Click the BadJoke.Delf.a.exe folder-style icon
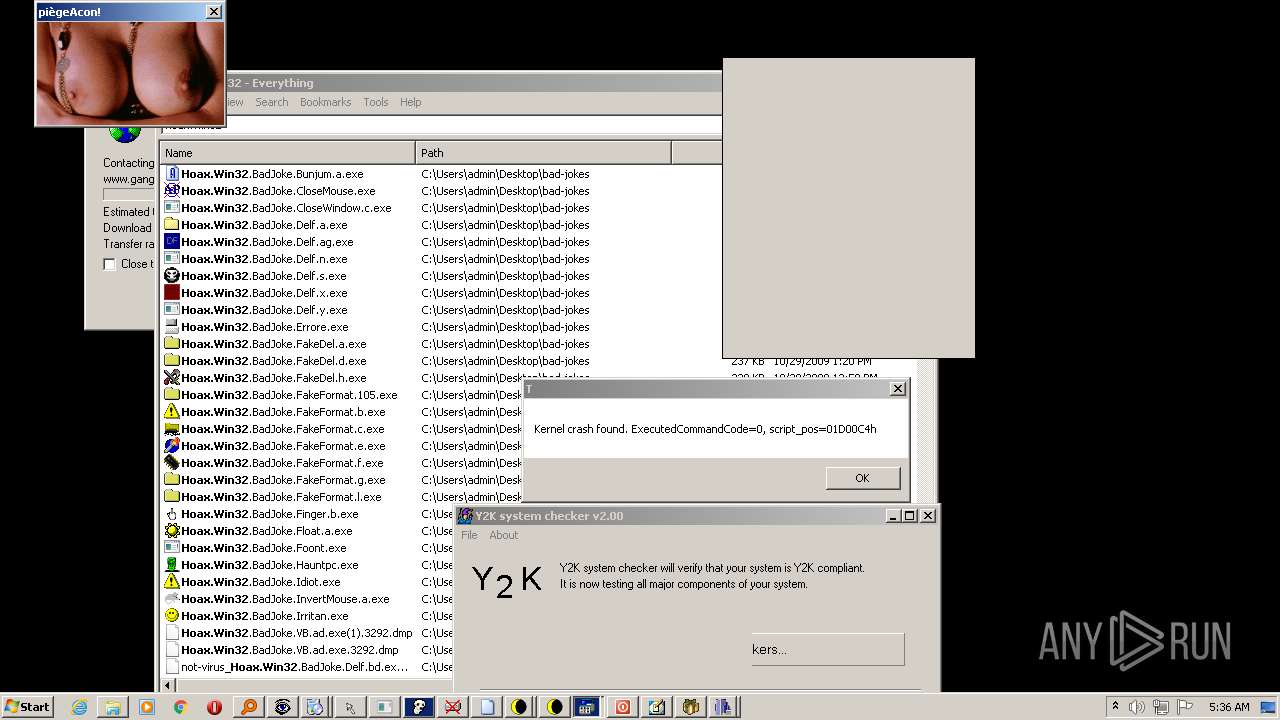 pyautogui.click(x=172, y=225)
